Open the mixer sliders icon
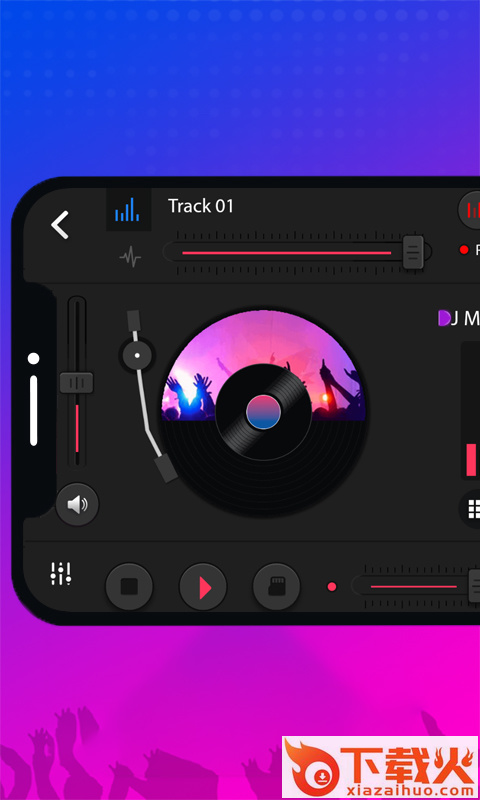Viewport: 480px width, 800px height. click(x=61, y=574)
